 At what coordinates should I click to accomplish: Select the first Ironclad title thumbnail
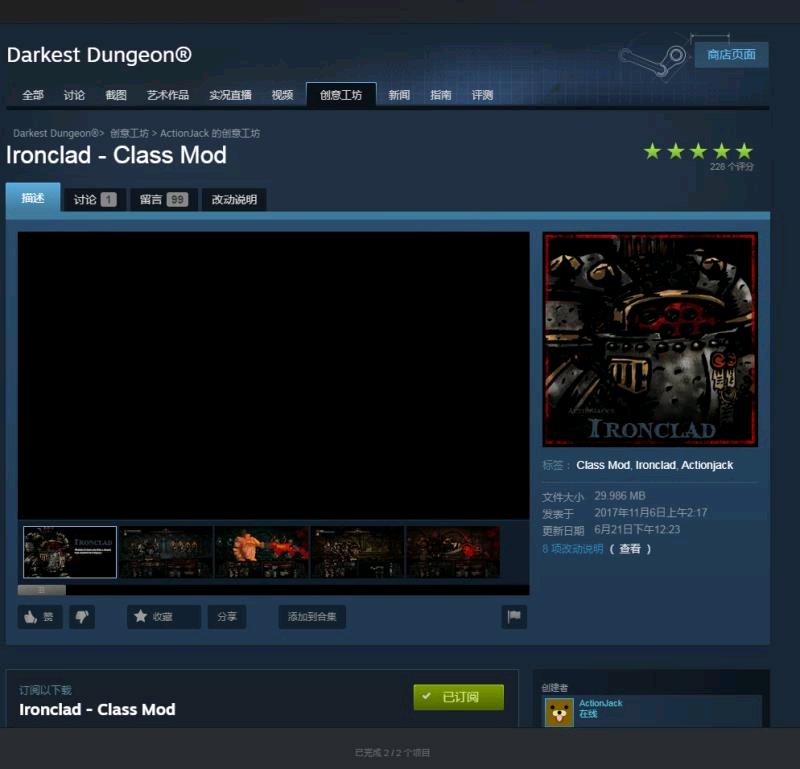[70, 552]
